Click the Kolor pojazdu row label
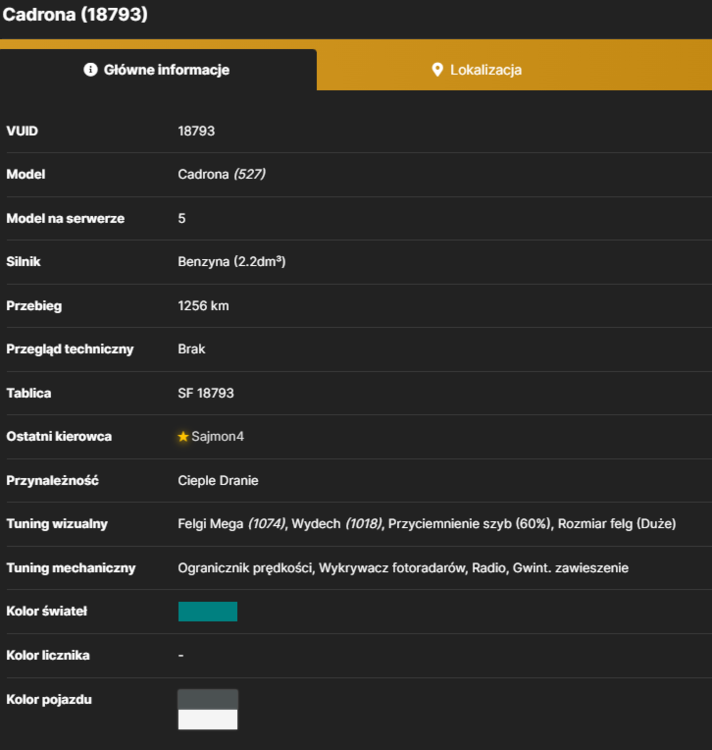The width and height of the screenshot is (712, 750). pyautogui.click(x=49, y=700)
